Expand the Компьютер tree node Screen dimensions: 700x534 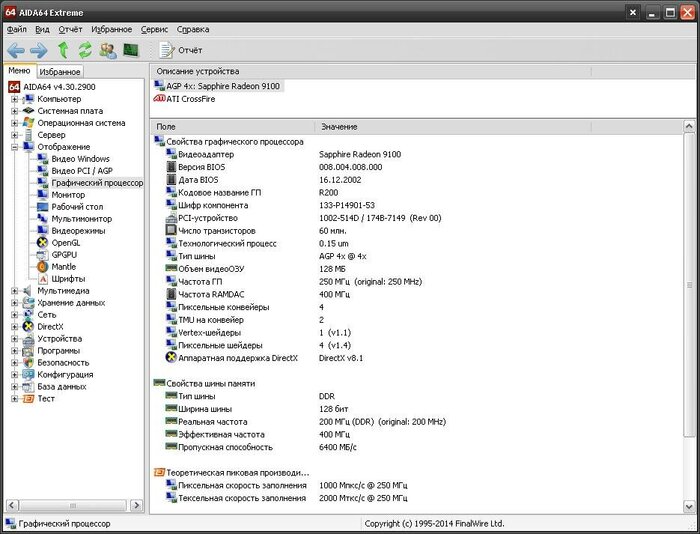(15, 99)
